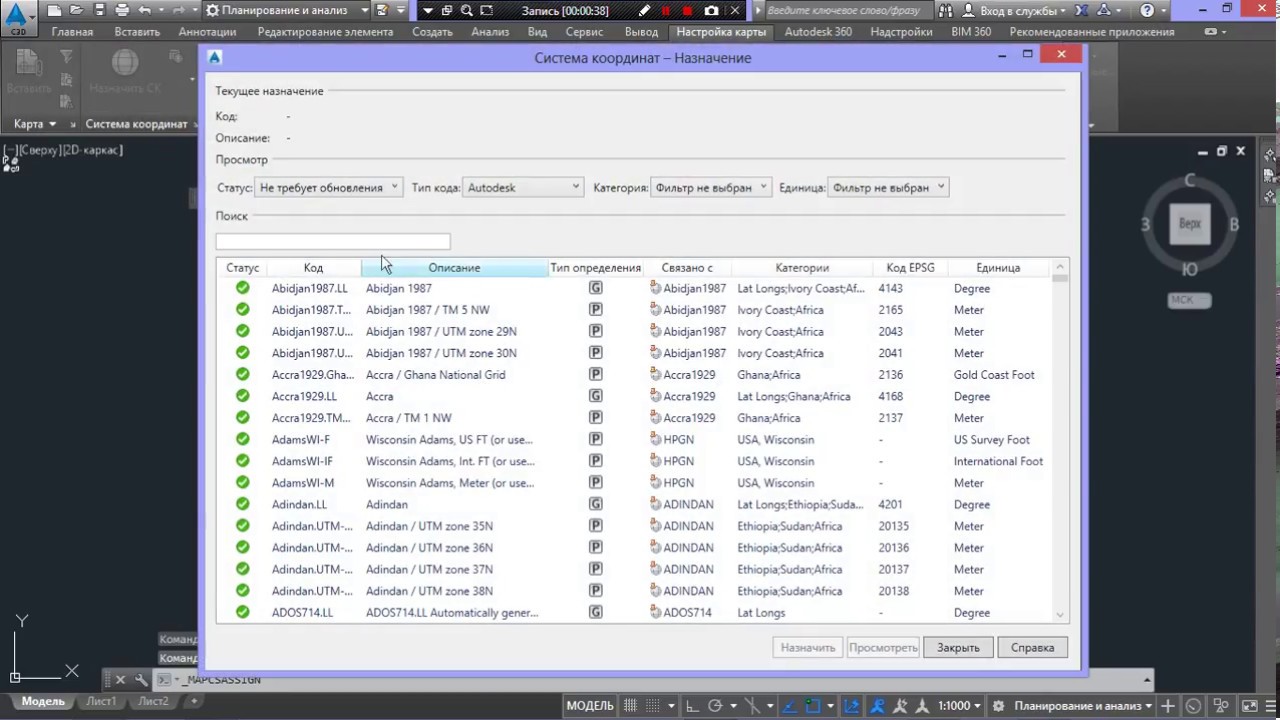Viewport: 1280px width, 720px height.
Task: Expand the Система координат panel dropdown
Action: [x=137, y=124]
